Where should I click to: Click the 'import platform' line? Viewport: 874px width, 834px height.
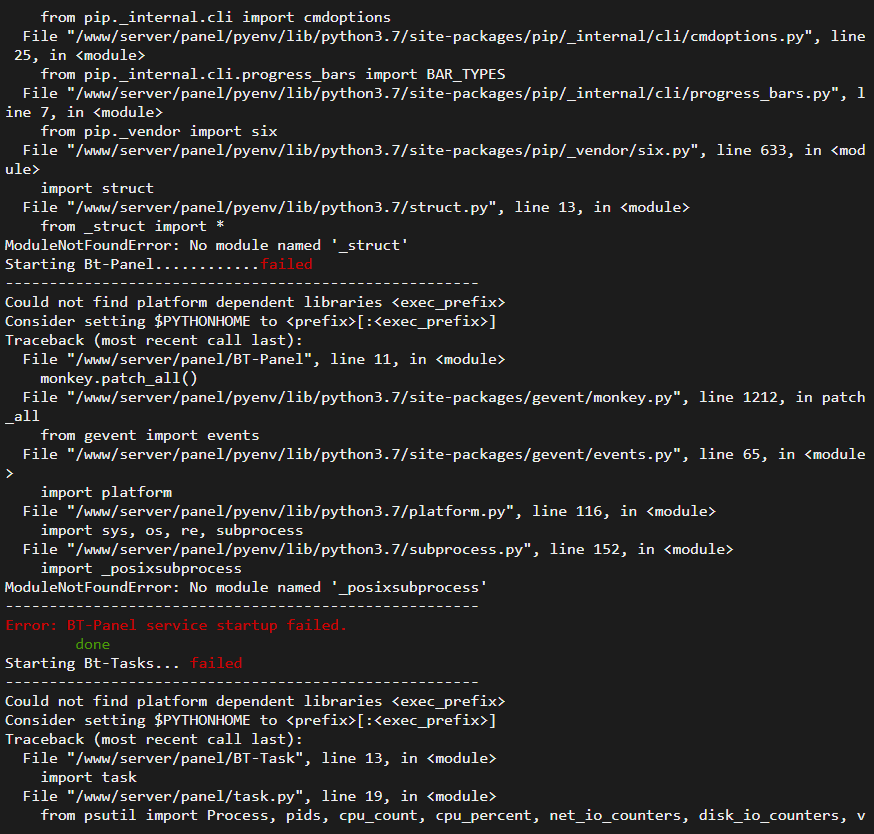coord(106,492)
